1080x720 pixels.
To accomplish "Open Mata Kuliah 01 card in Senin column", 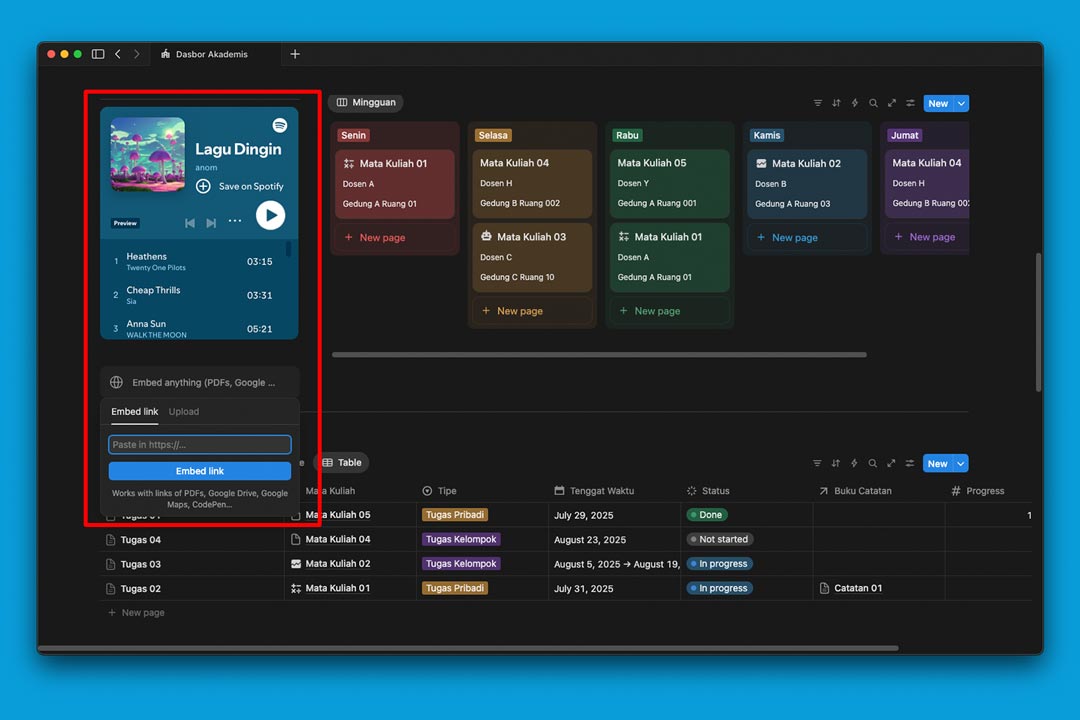I will (x=395, y=183).
